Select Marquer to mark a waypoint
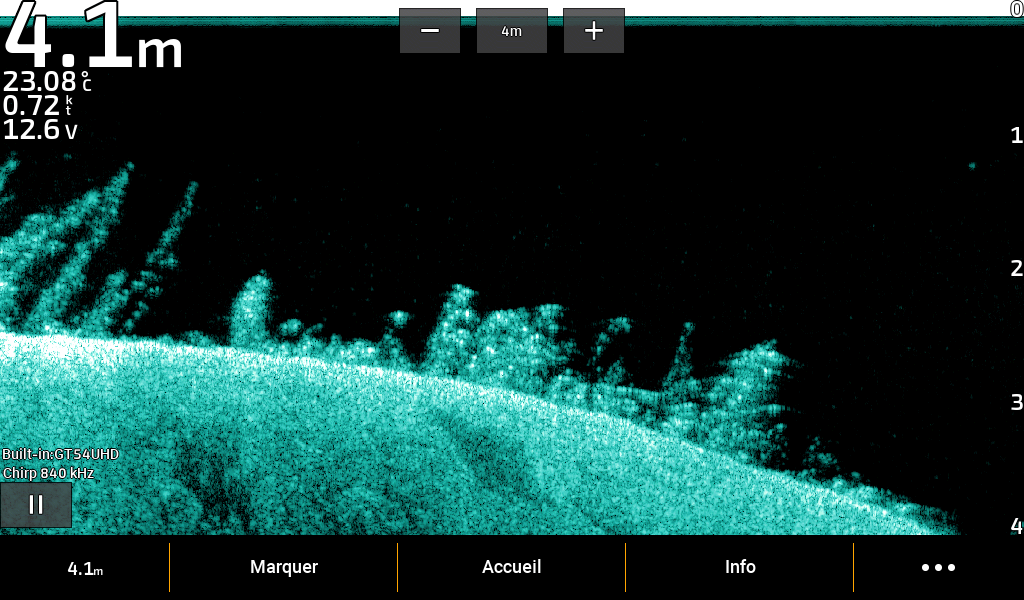 coord(284,567)
